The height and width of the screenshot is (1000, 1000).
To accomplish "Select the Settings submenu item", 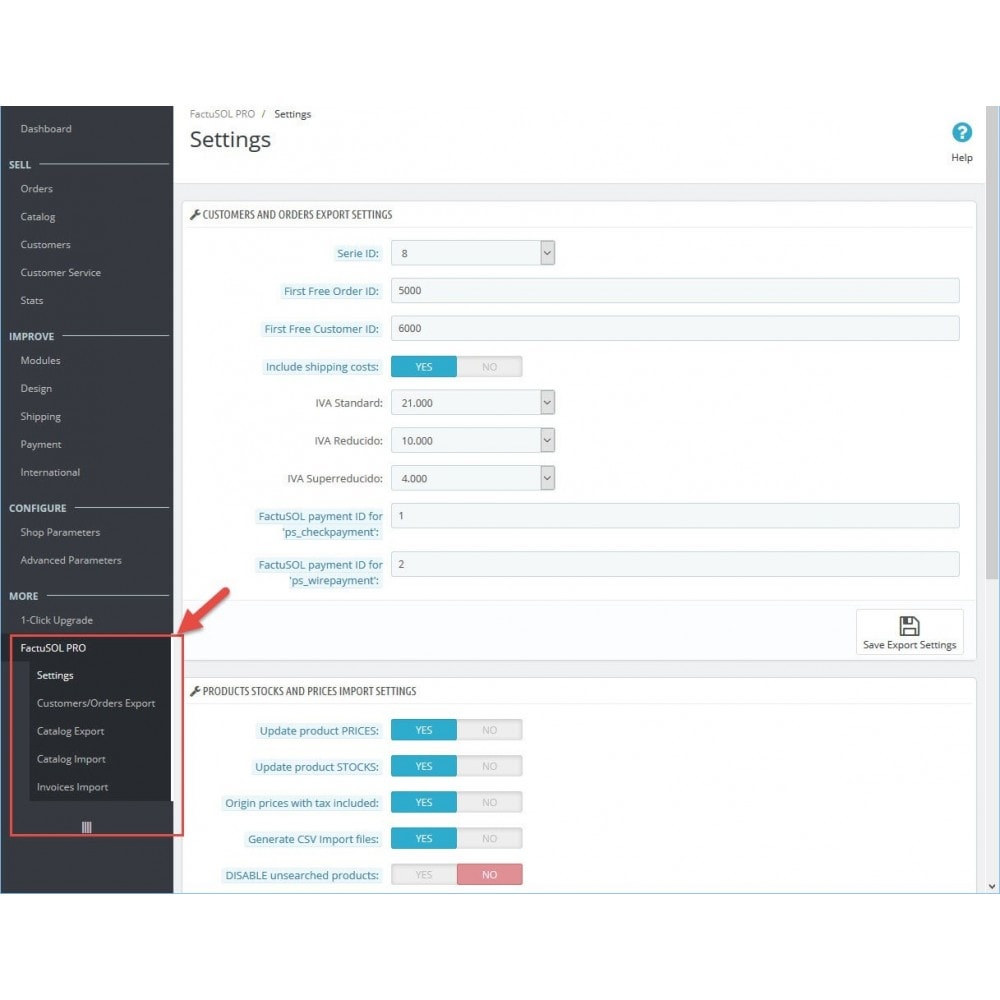I will click(x=55, y=675).
